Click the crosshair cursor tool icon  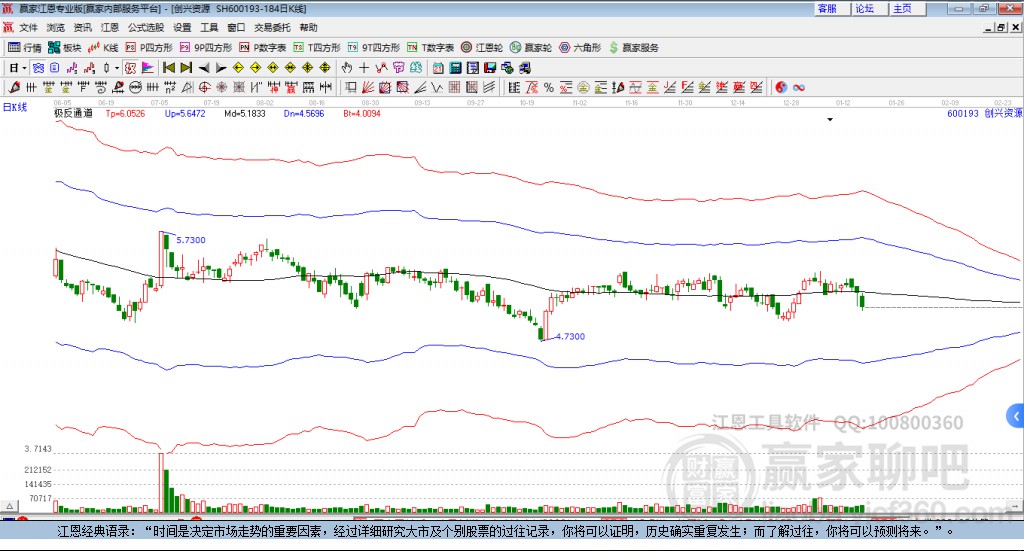365,67
